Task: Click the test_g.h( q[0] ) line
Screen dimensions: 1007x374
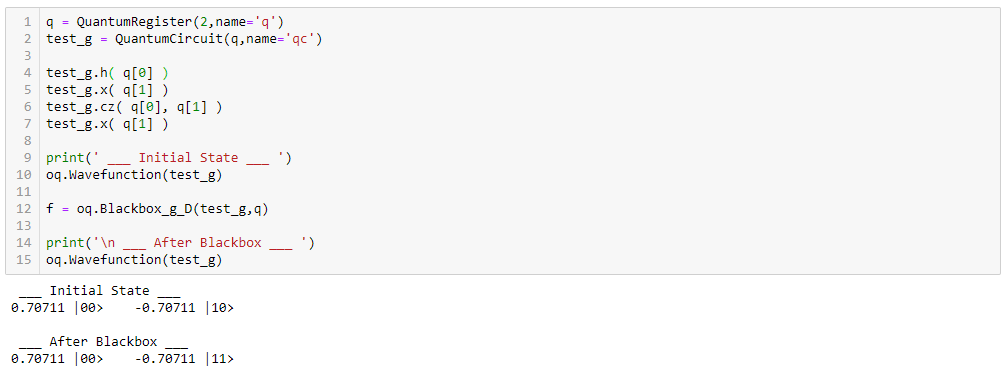Action: (x=107, y=73)
